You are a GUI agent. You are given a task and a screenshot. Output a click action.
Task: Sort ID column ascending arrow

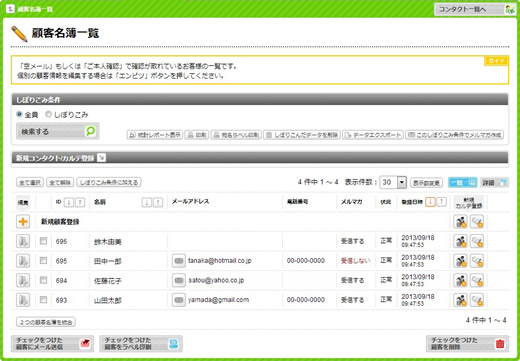[80, 202]
